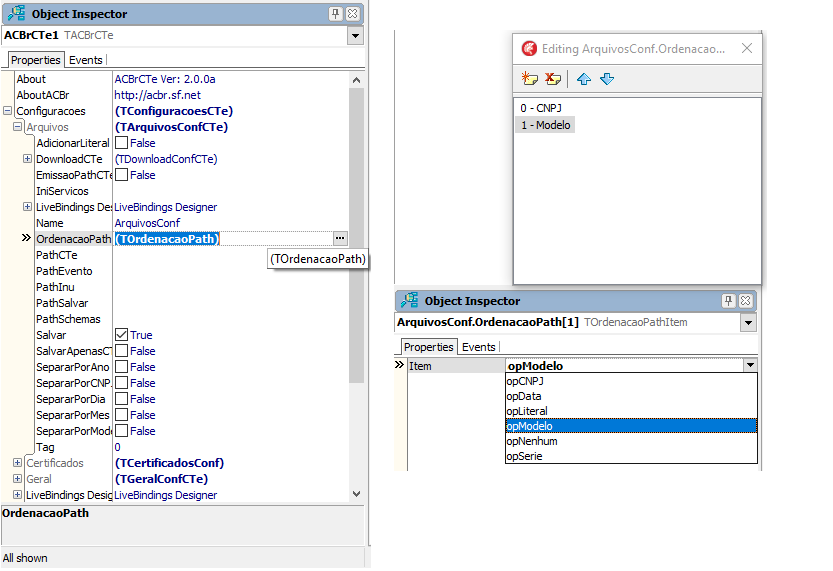Choose opModelo from the Item list
This screenshot has width=833, height=571.
(x=631, y=426)
